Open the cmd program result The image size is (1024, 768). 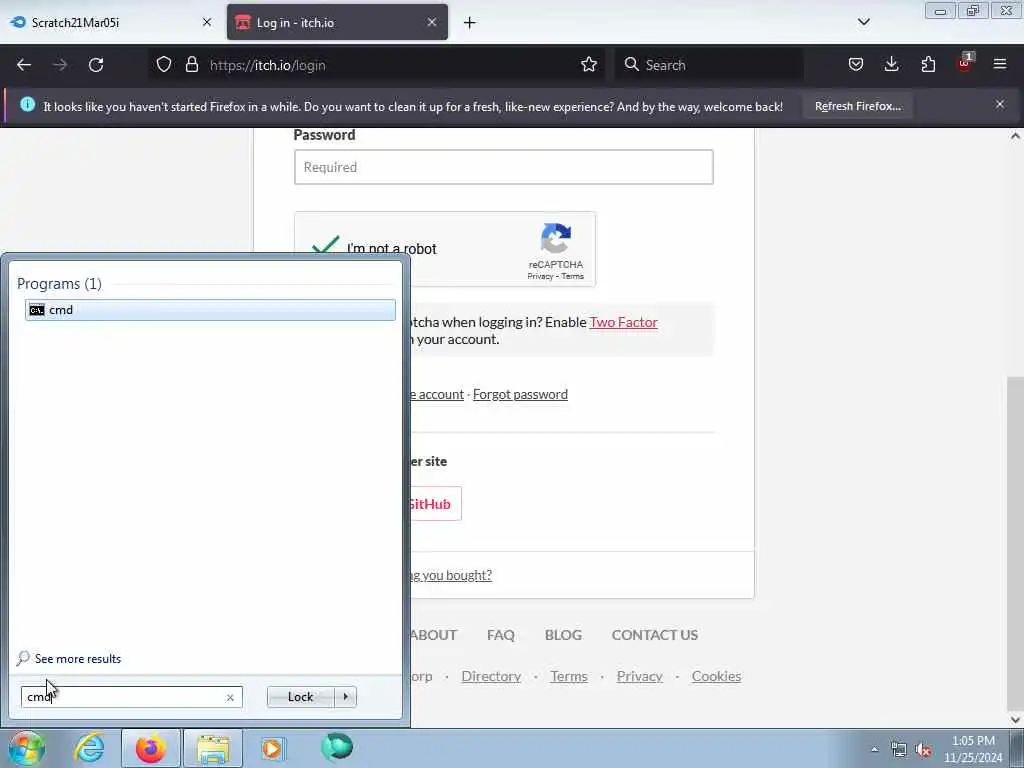[210, 310]
